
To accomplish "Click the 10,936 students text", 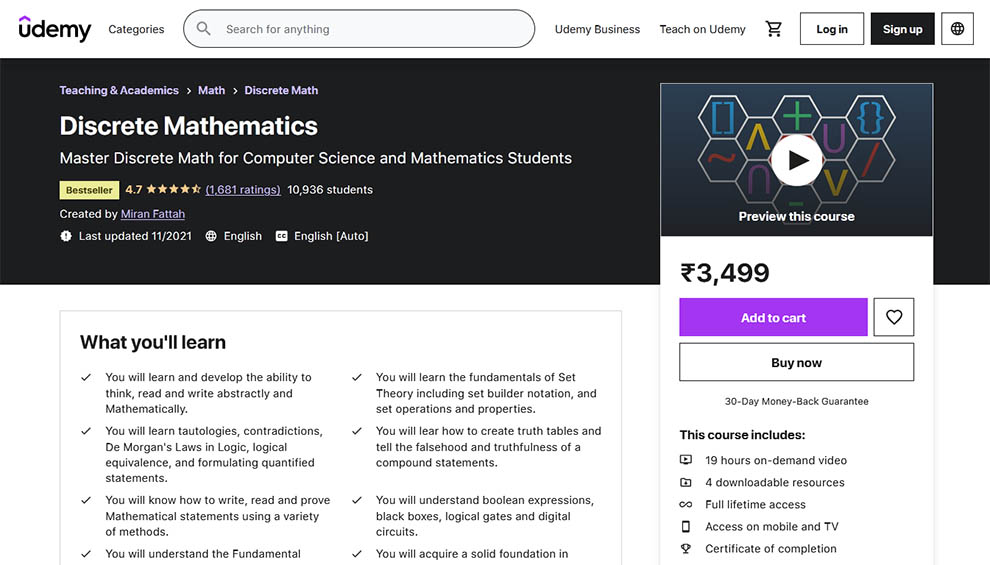I will coord(330,189).
